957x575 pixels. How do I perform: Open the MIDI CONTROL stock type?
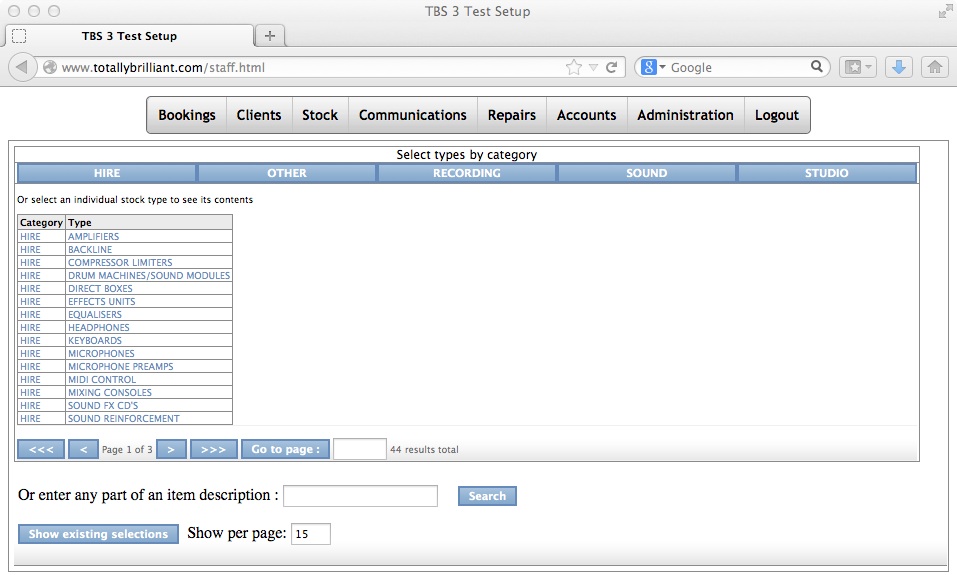coord(102,379)
